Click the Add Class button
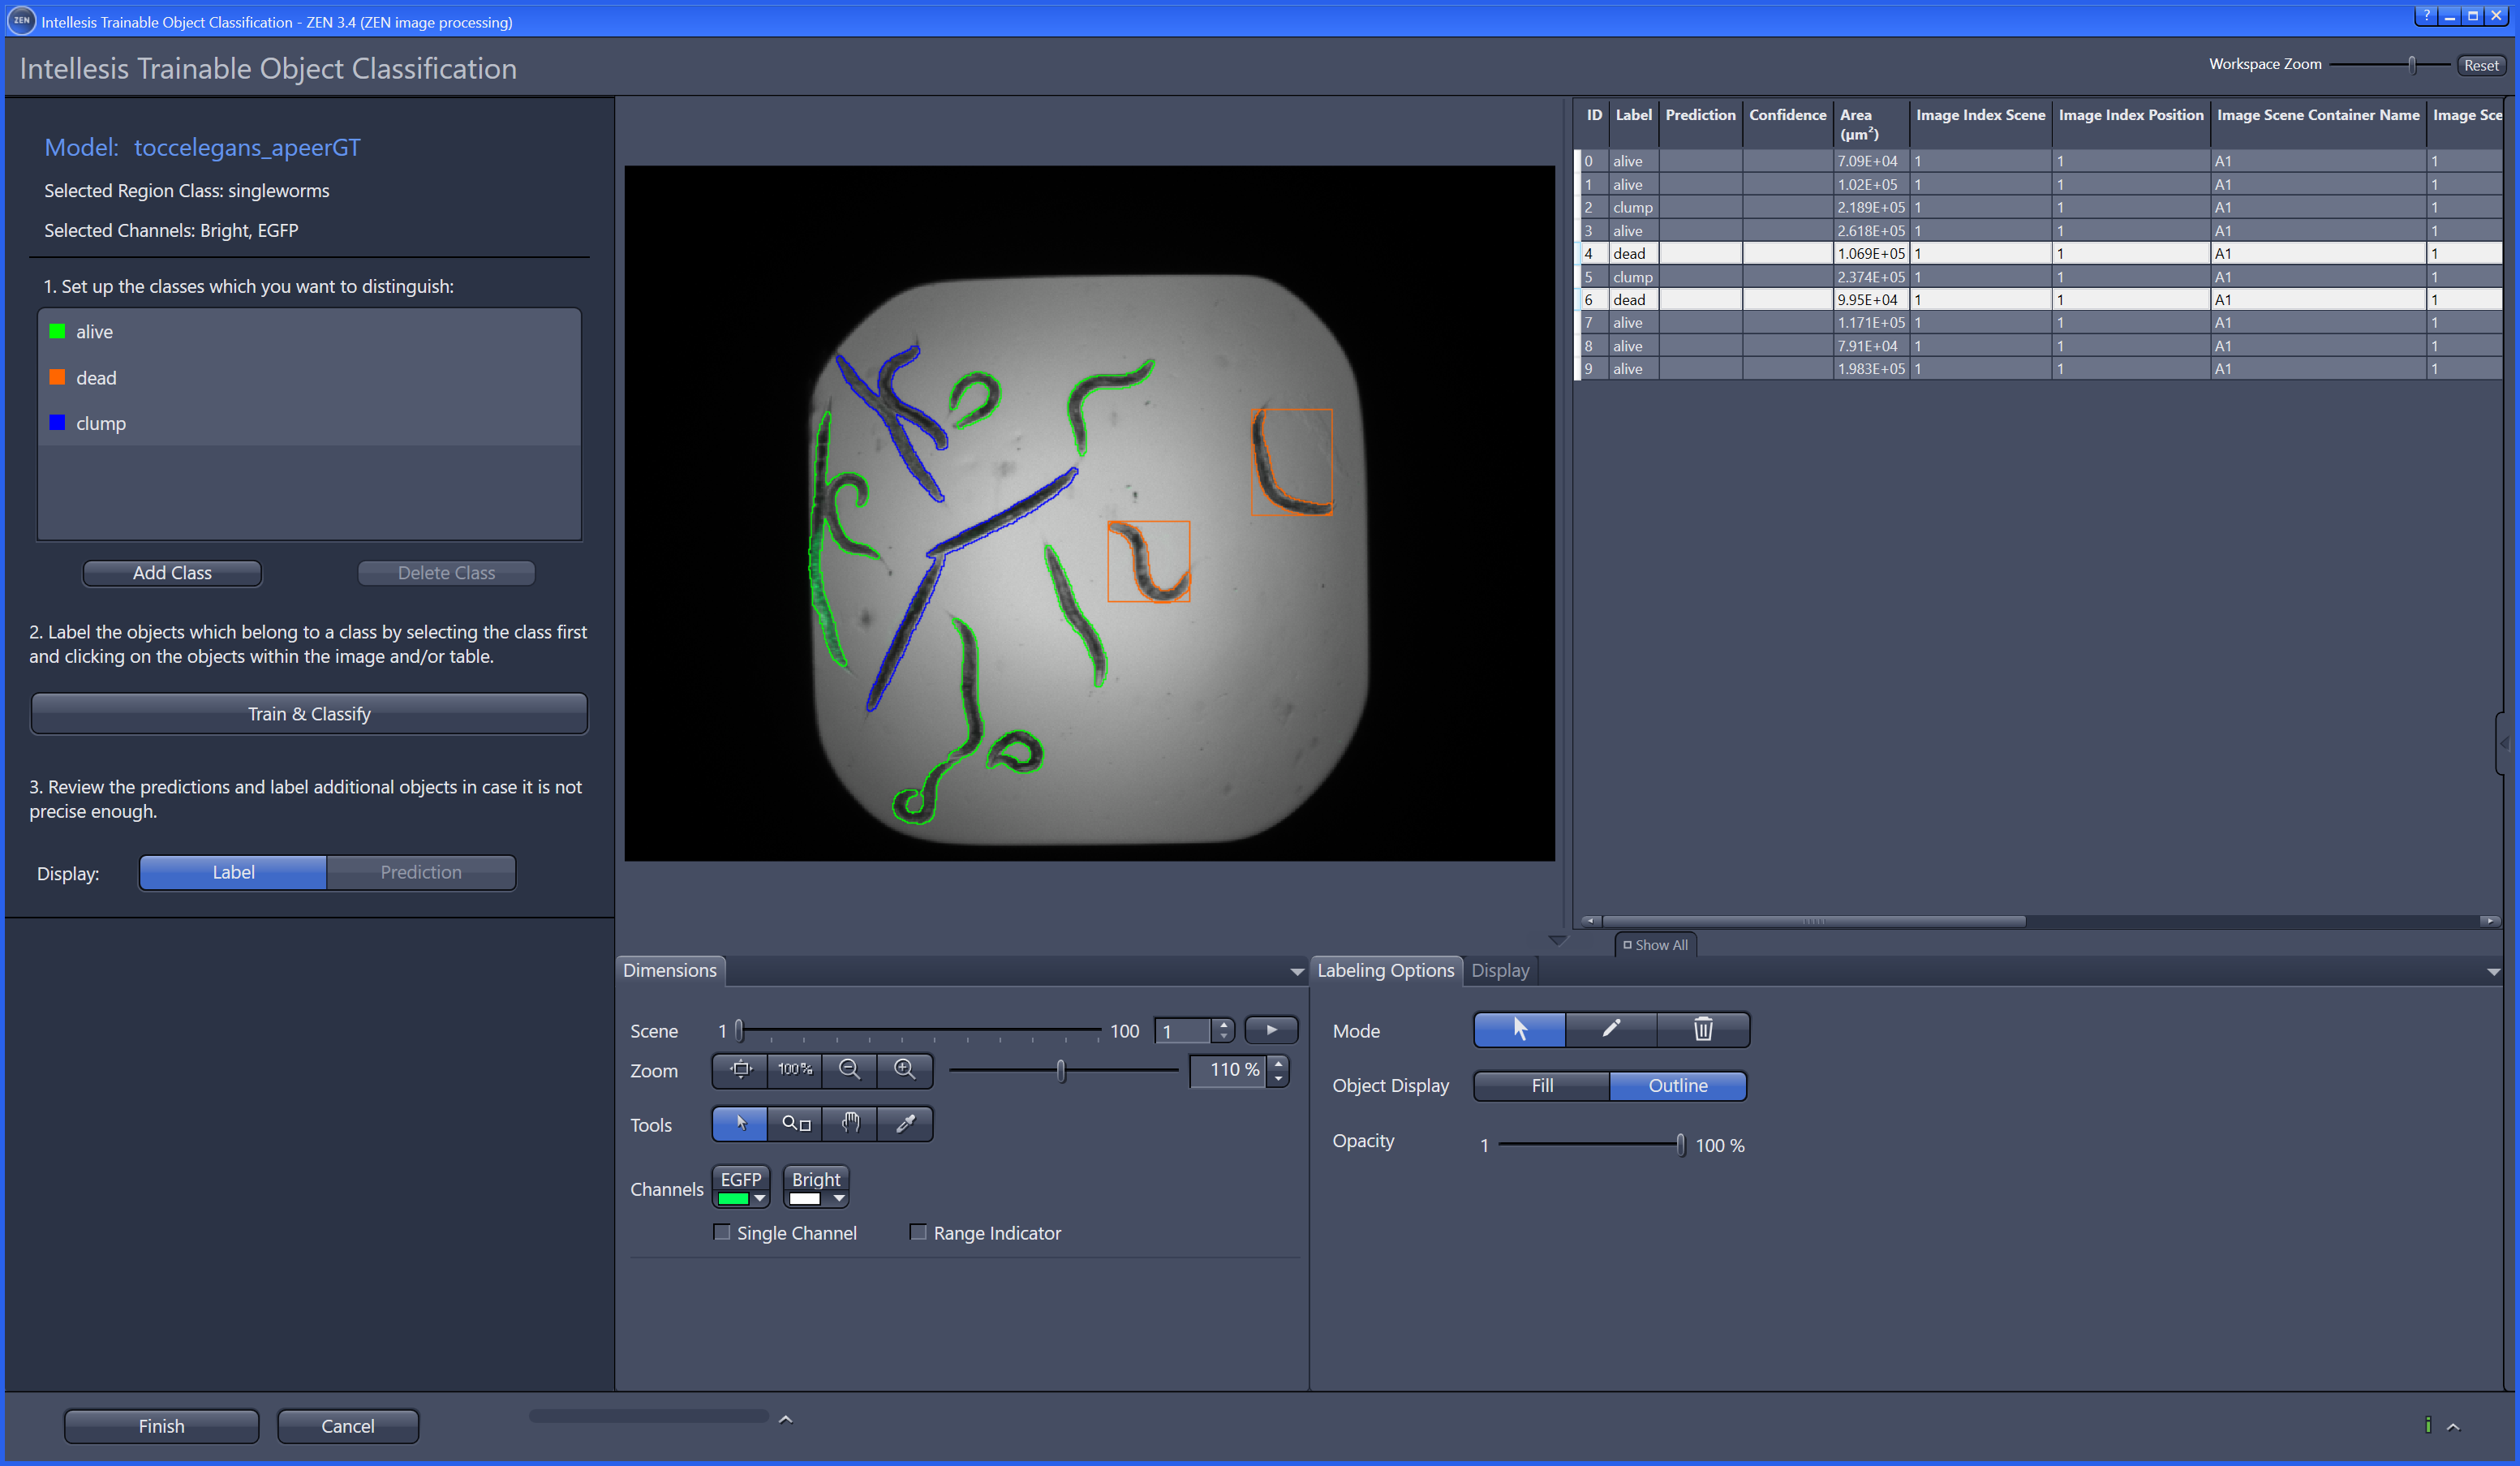 (172, 573)
